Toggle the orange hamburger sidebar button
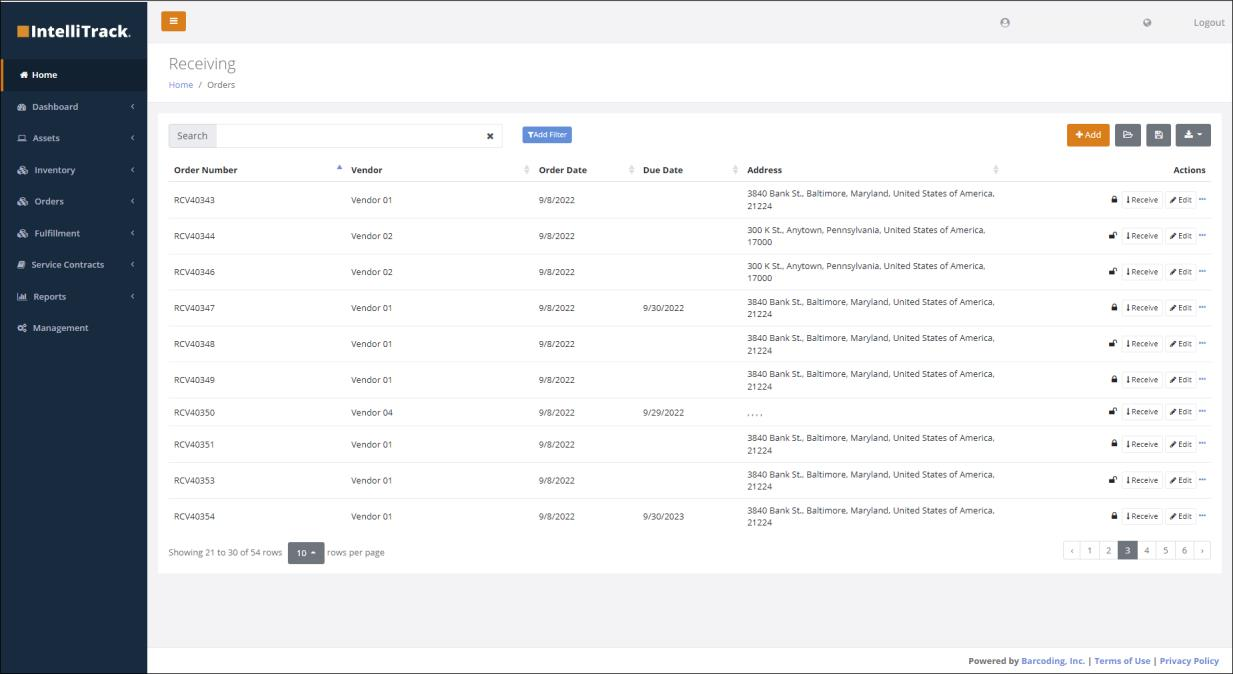Viewport: 1233px width, 674px height. point(173,21)
